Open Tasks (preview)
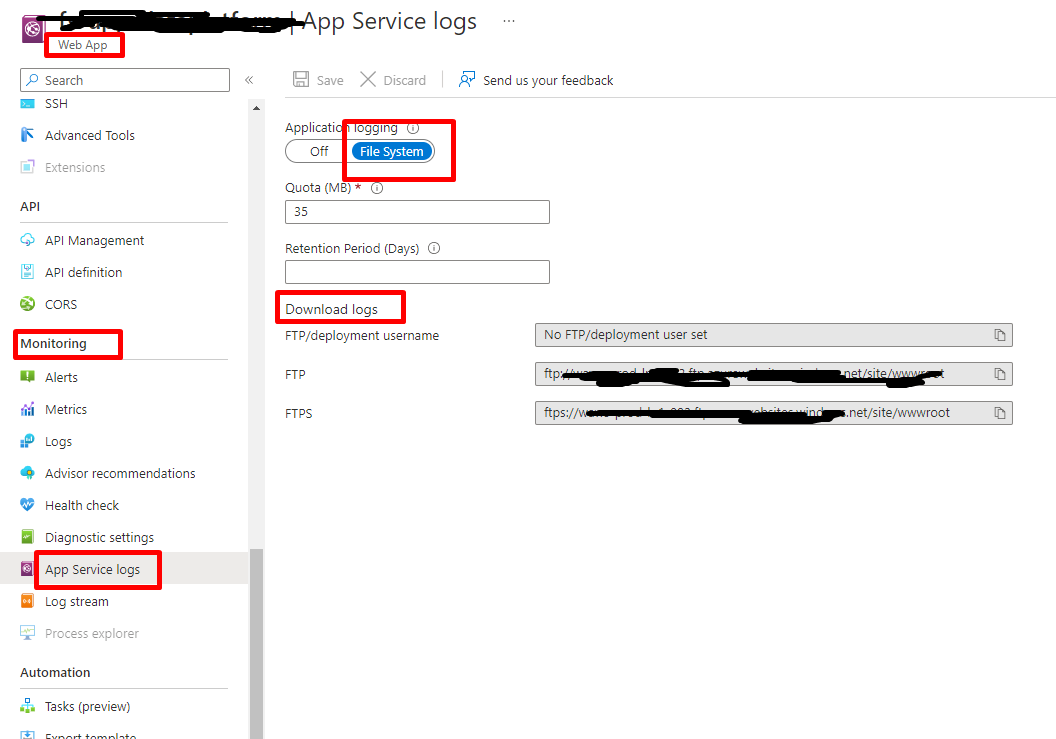 [88, 706]
